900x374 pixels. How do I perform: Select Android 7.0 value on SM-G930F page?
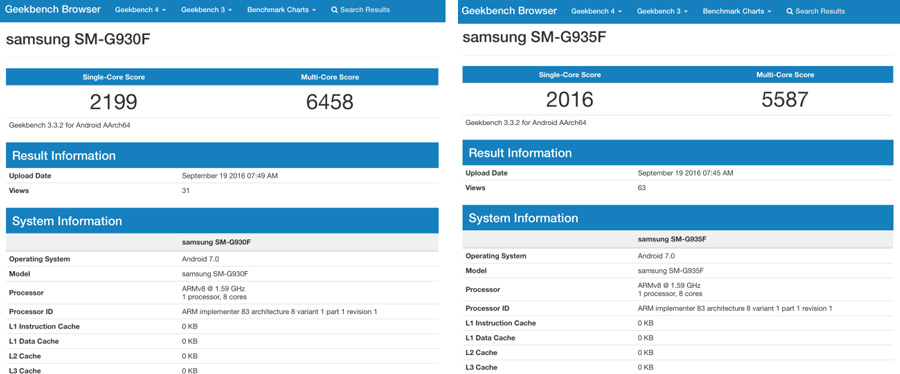(200, 259)
